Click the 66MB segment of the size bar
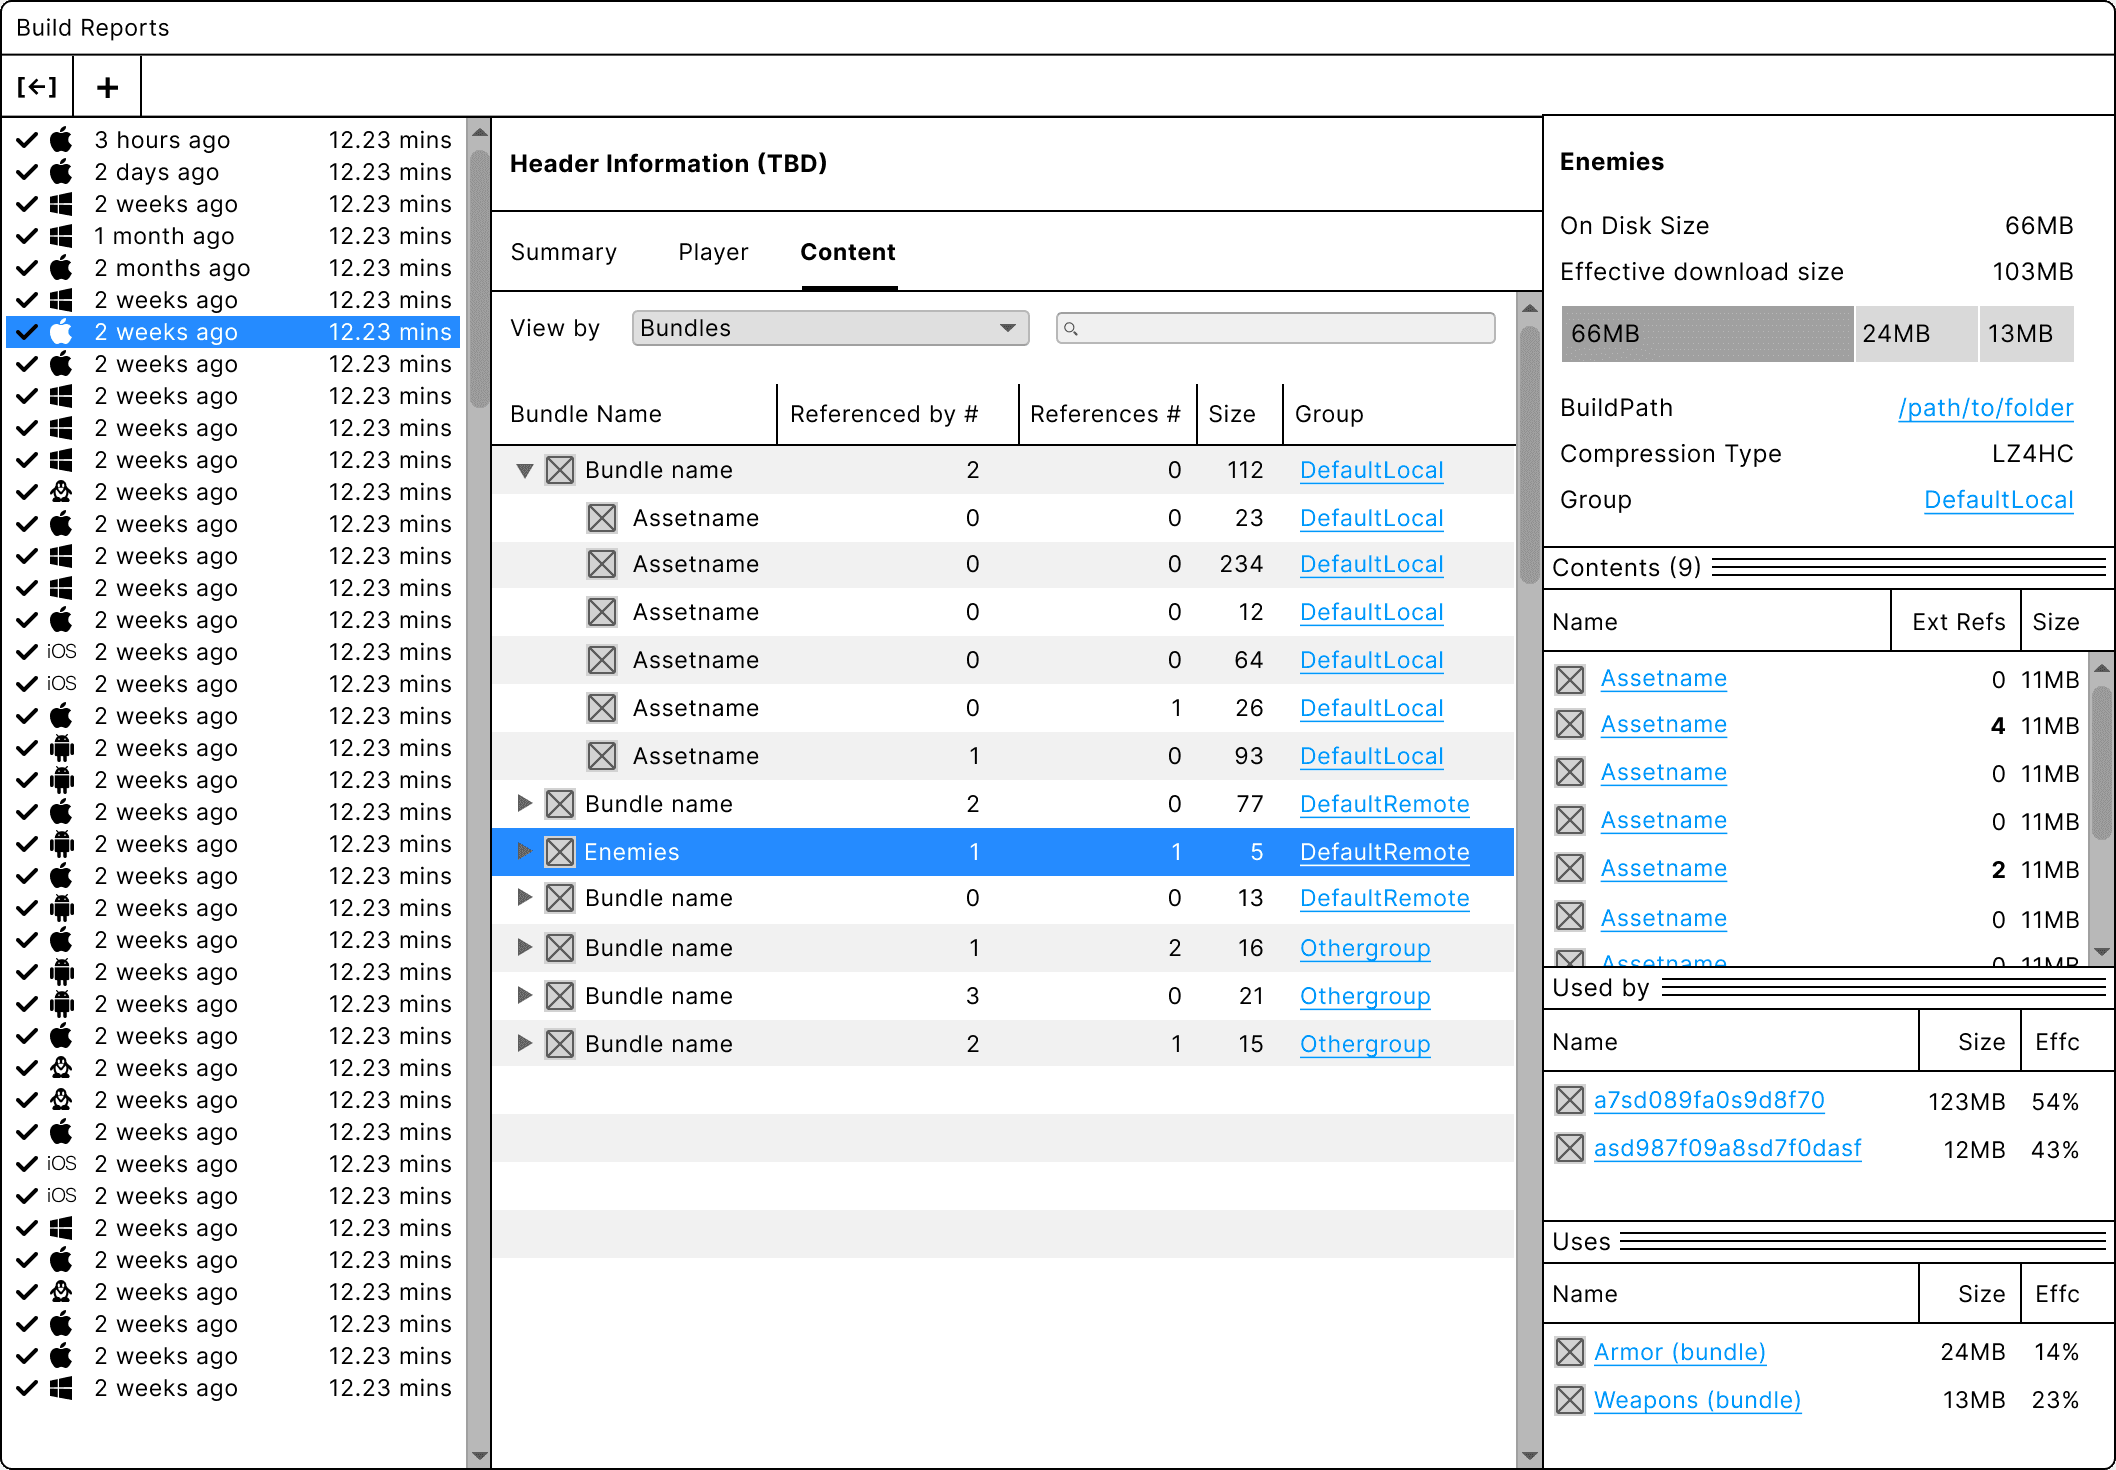Screen dimensions: 2116x1470 click(1706, 333)
